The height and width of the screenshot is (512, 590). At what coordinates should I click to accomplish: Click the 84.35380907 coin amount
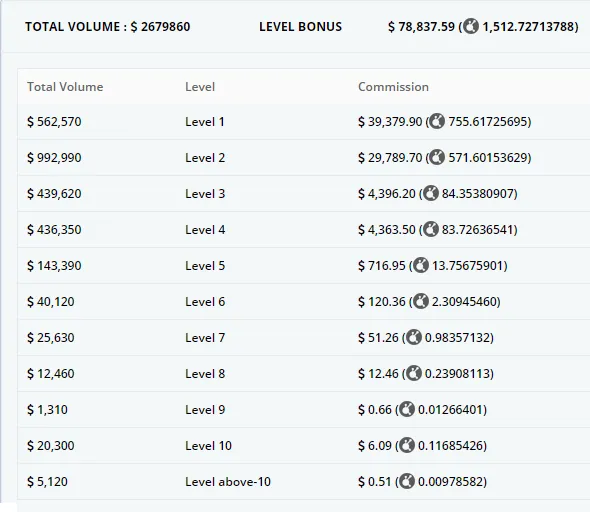478,193
